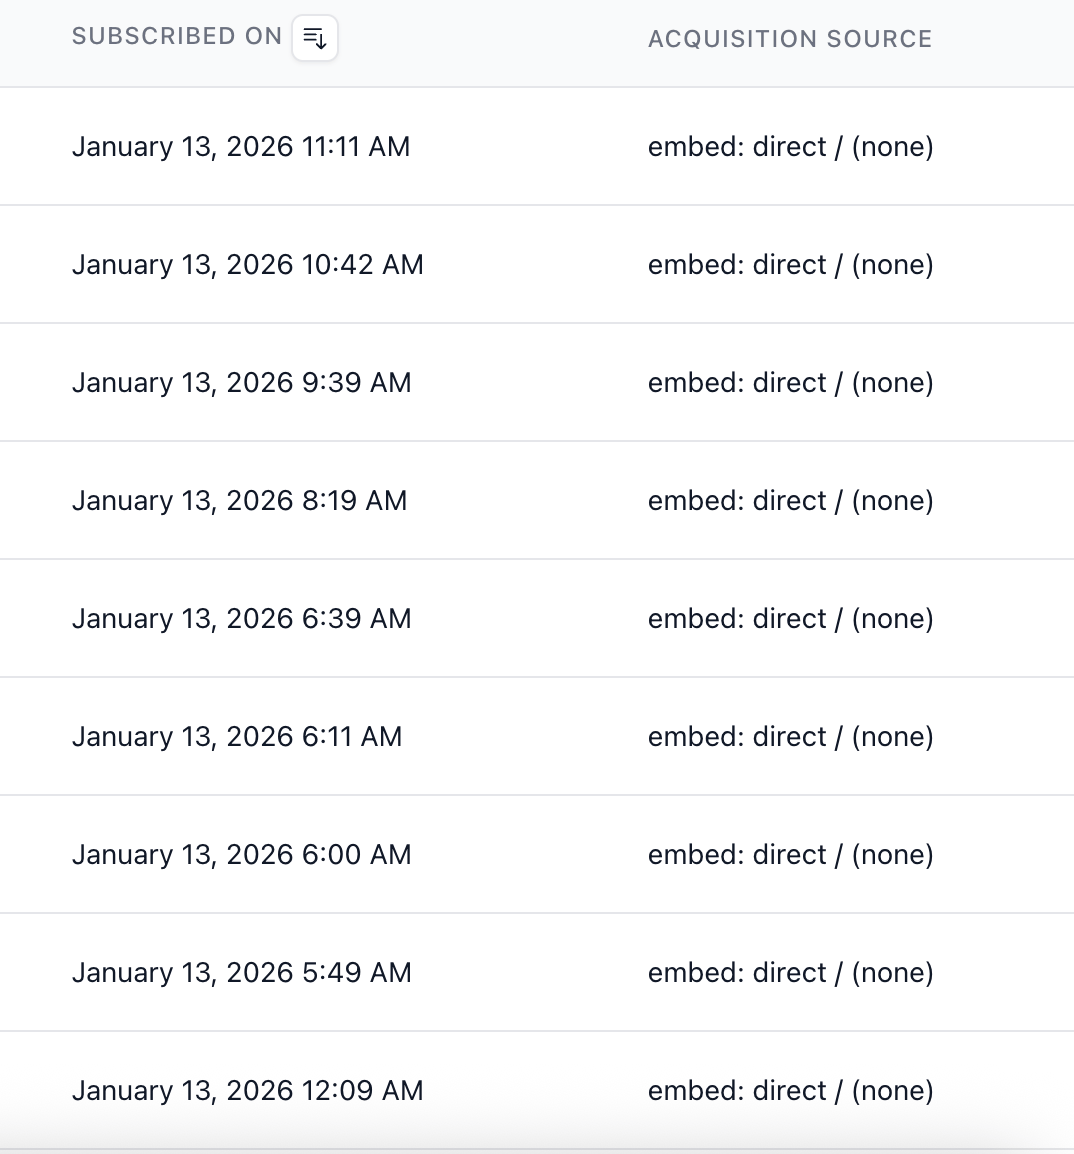Screen dimensions: 1074x1154
Task: Click acquisition source in the 5:49 AM row
Action: click(x=791, y=973)
